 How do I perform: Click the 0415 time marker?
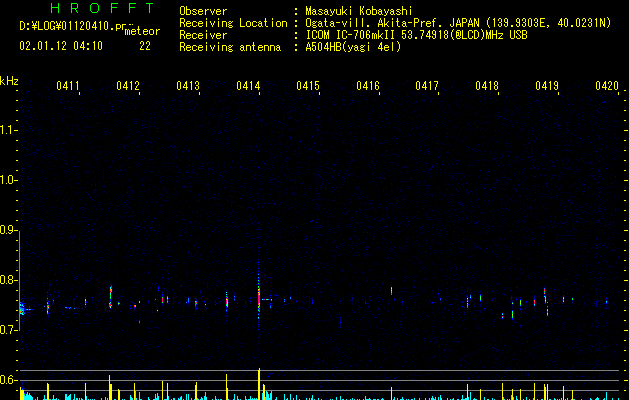pos(308,86)
